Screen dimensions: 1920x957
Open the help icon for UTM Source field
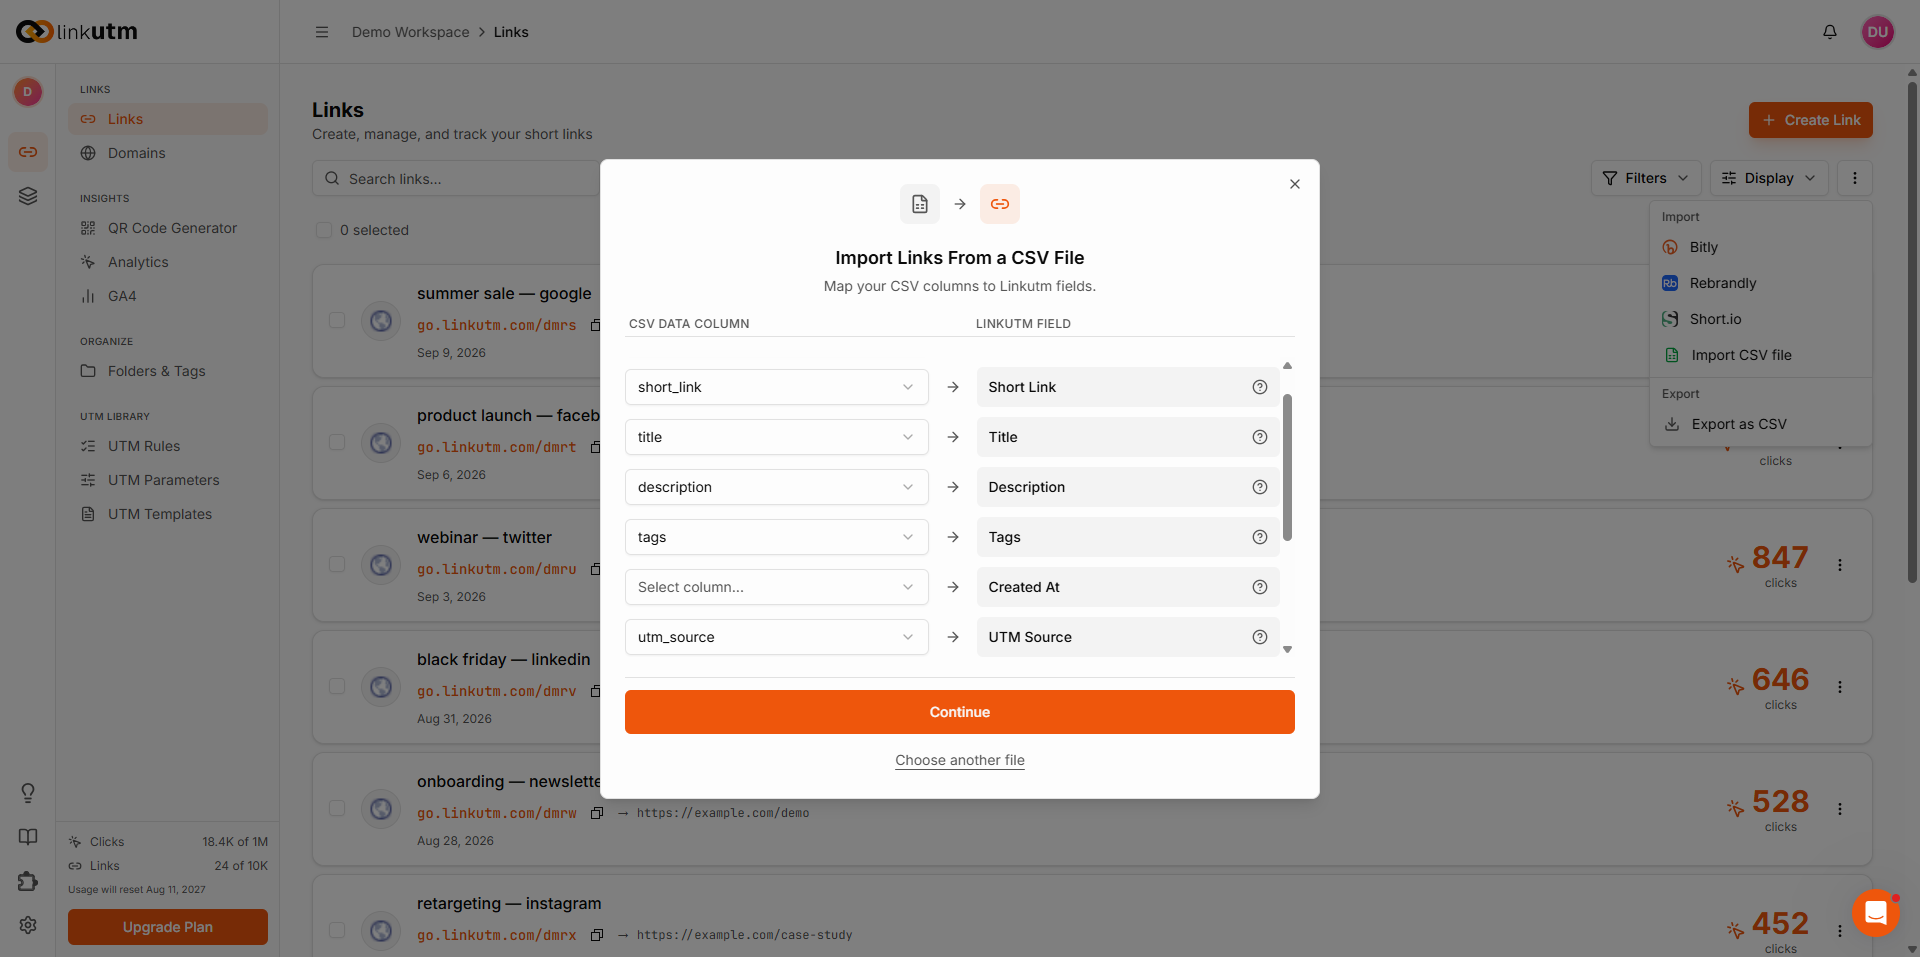[x=1259, y=637]
